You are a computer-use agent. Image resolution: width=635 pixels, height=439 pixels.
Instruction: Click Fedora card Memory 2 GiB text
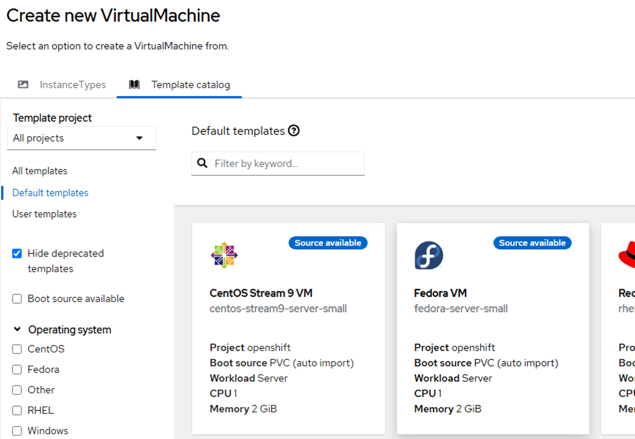[447, 409]
